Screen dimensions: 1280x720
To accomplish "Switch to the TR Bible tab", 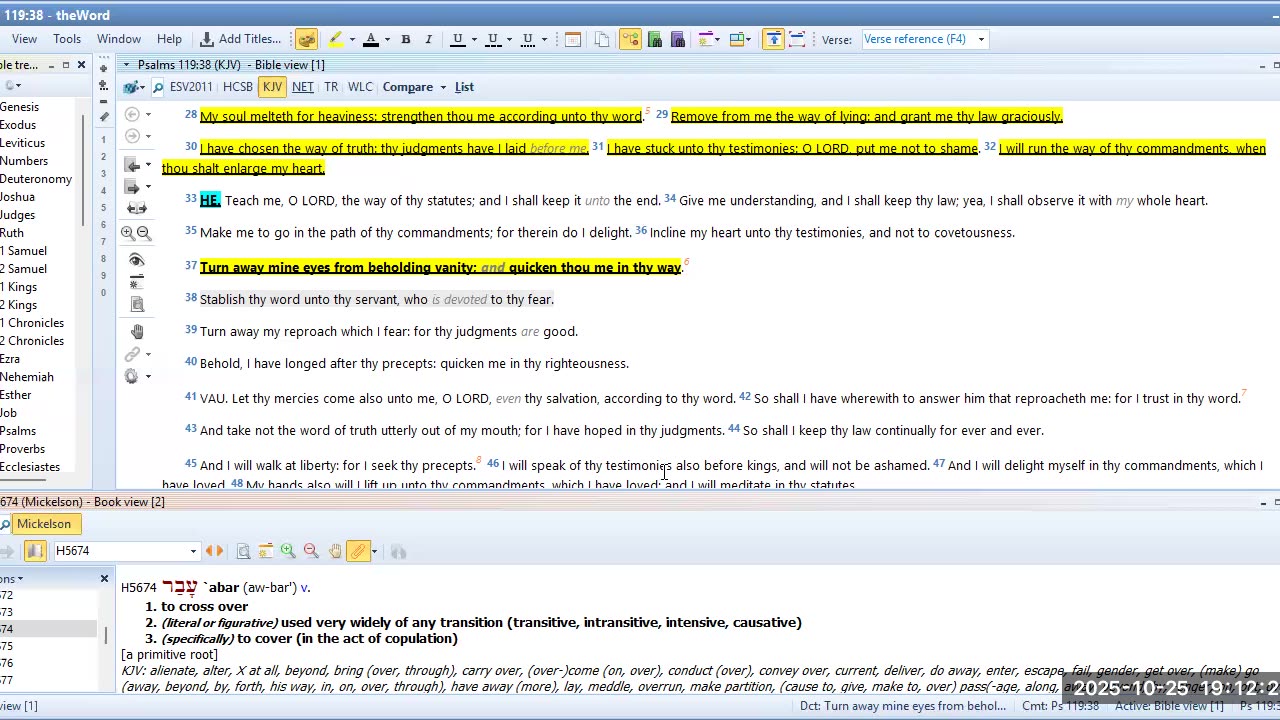I will (x=331, y=87).
